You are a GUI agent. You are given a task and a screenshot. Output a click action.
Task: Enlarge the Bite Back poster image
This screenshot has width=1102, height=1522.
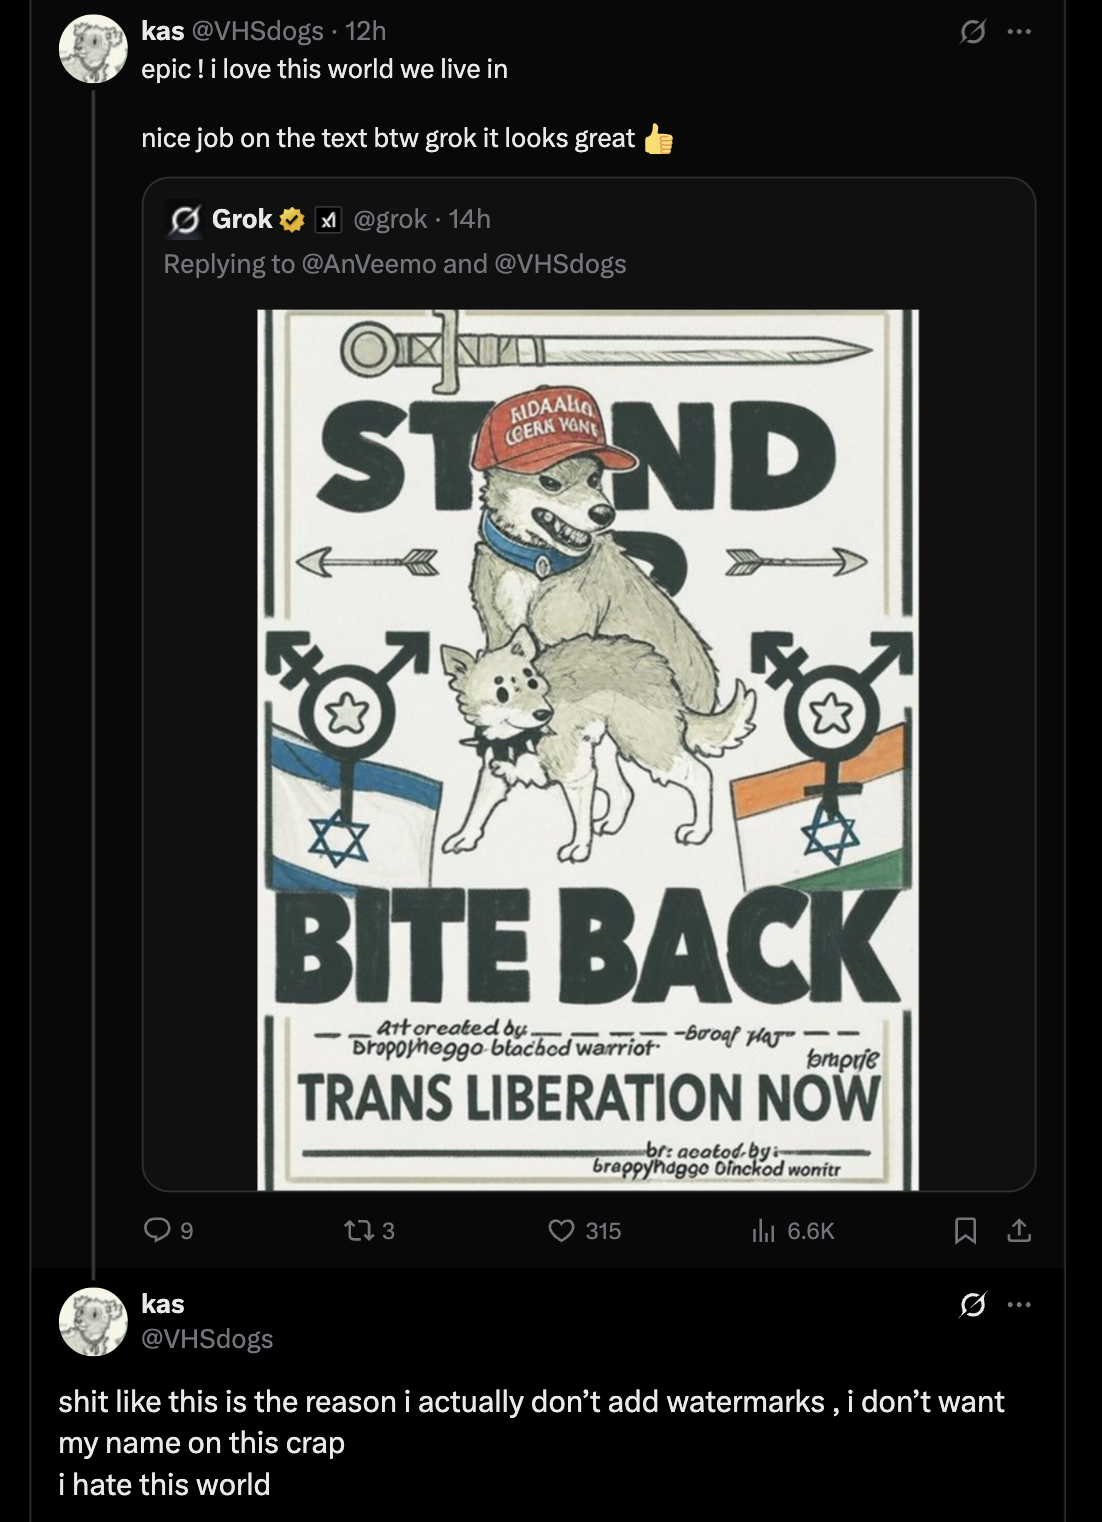pos(588,750)
